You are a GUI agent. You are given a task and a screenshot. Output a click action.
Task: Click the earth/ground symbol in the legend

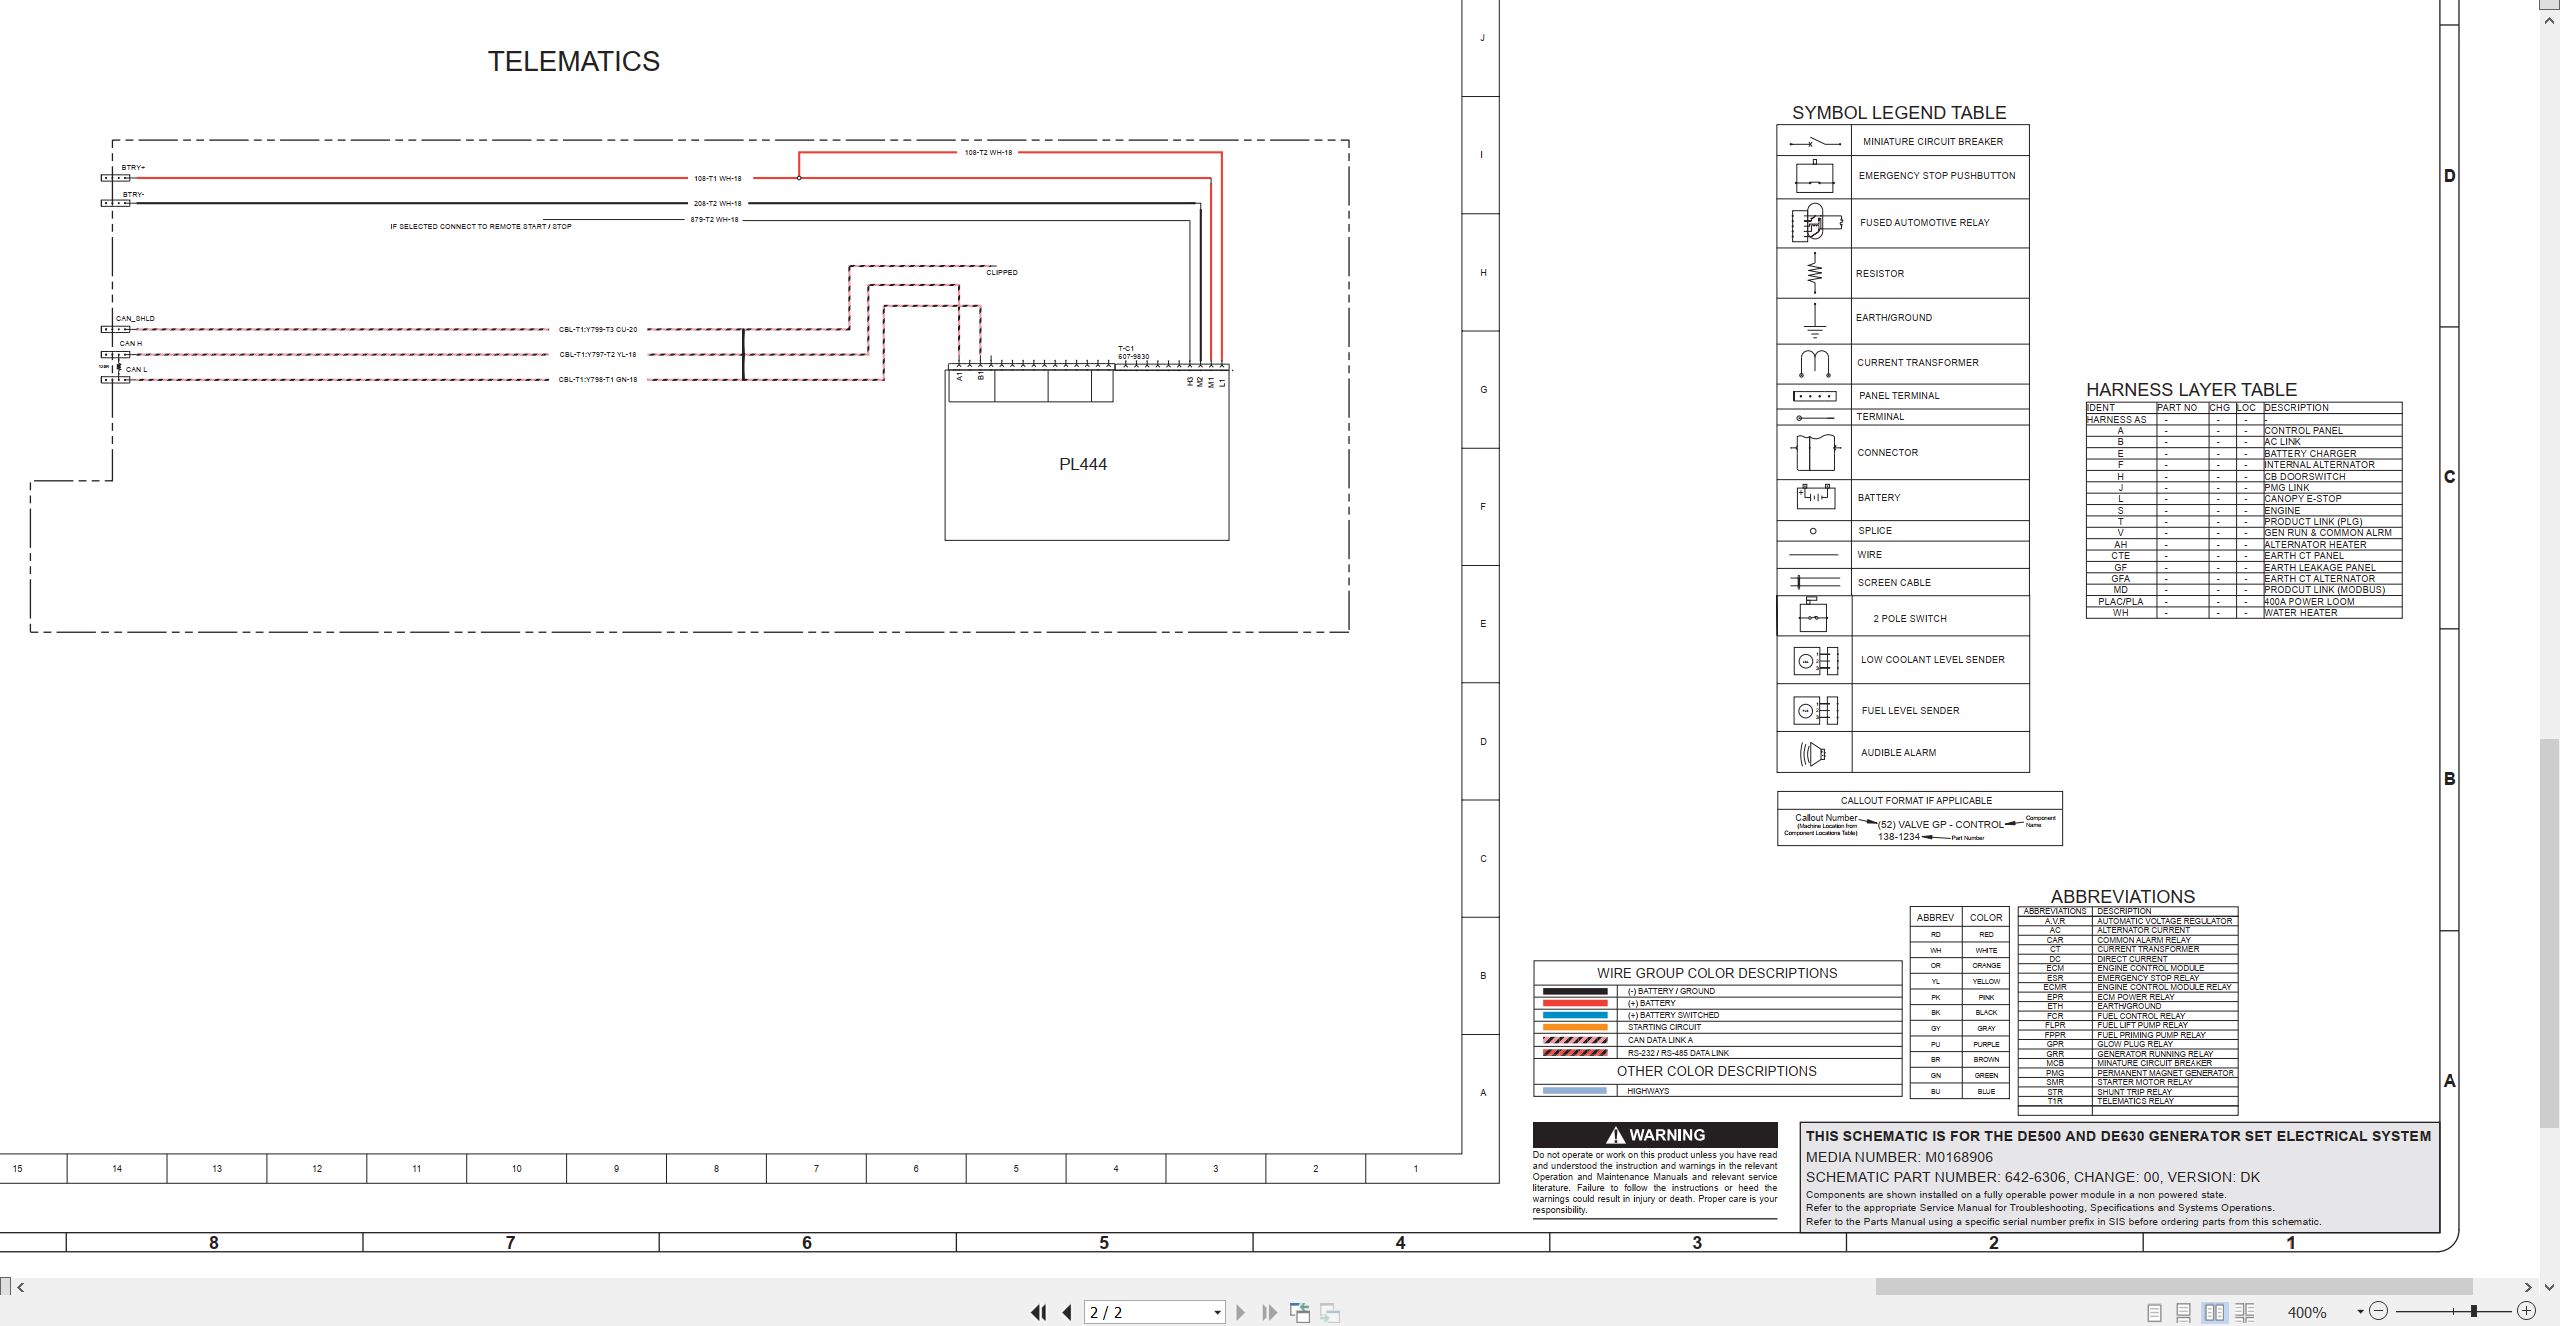(x=1814, y=321)
